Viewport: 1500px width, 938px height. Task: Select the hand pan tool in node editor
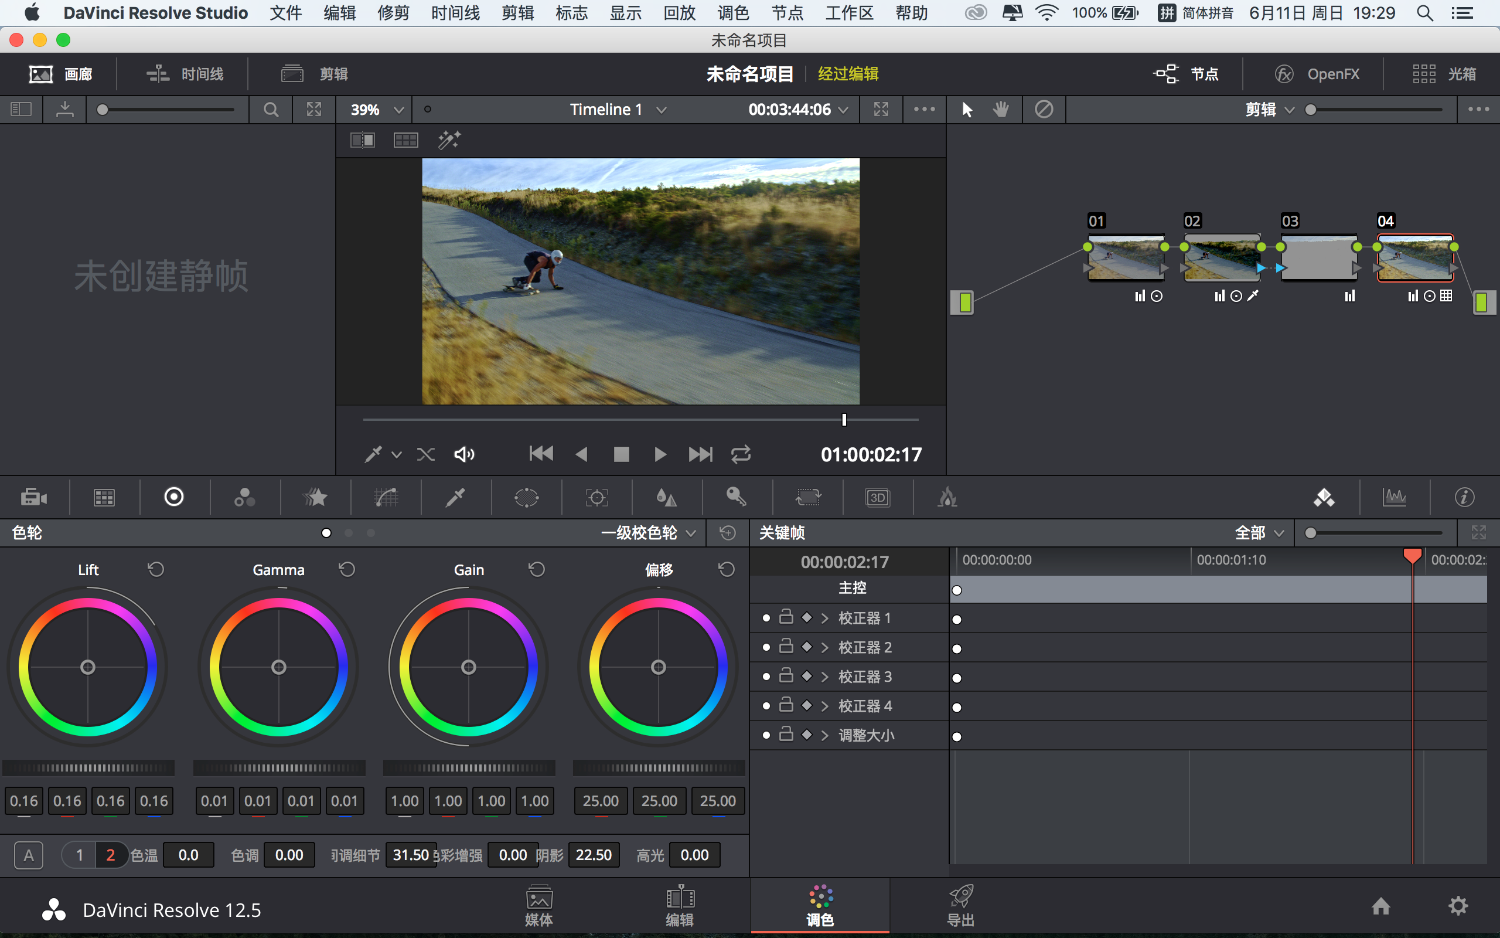(1001, 109)
